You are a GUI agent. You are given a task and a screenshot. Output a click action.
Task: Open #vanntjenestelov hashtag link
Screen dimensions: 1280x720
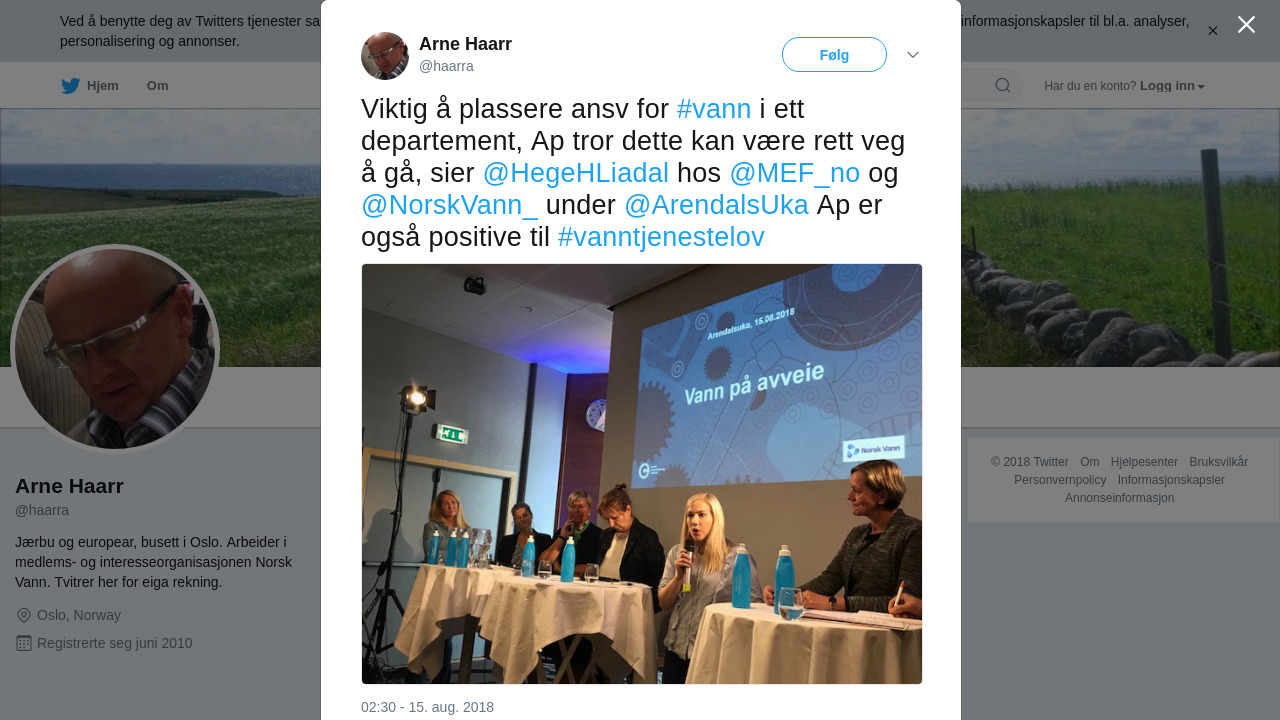(x=661, y=237)
